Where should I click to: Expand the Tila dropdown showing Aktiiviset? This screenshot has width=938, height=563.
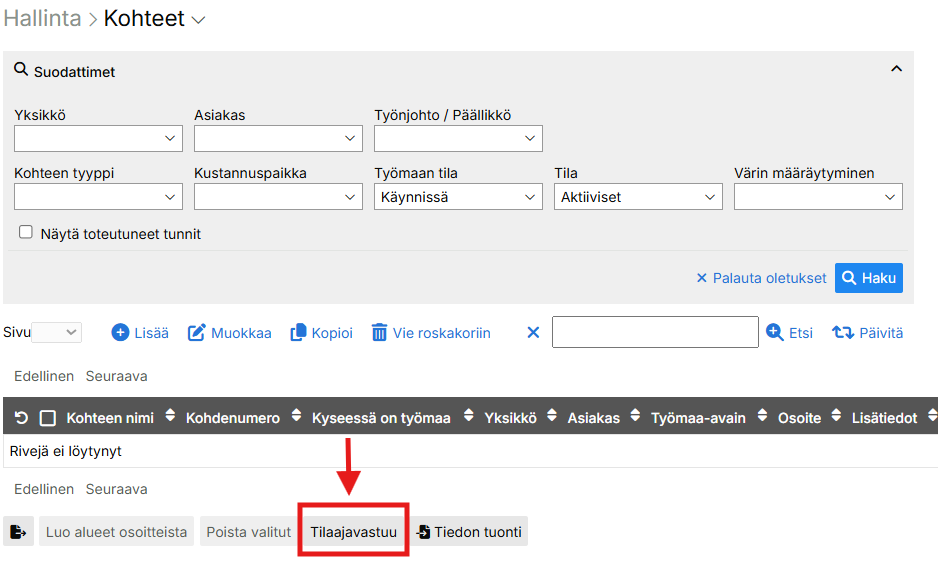638,197
